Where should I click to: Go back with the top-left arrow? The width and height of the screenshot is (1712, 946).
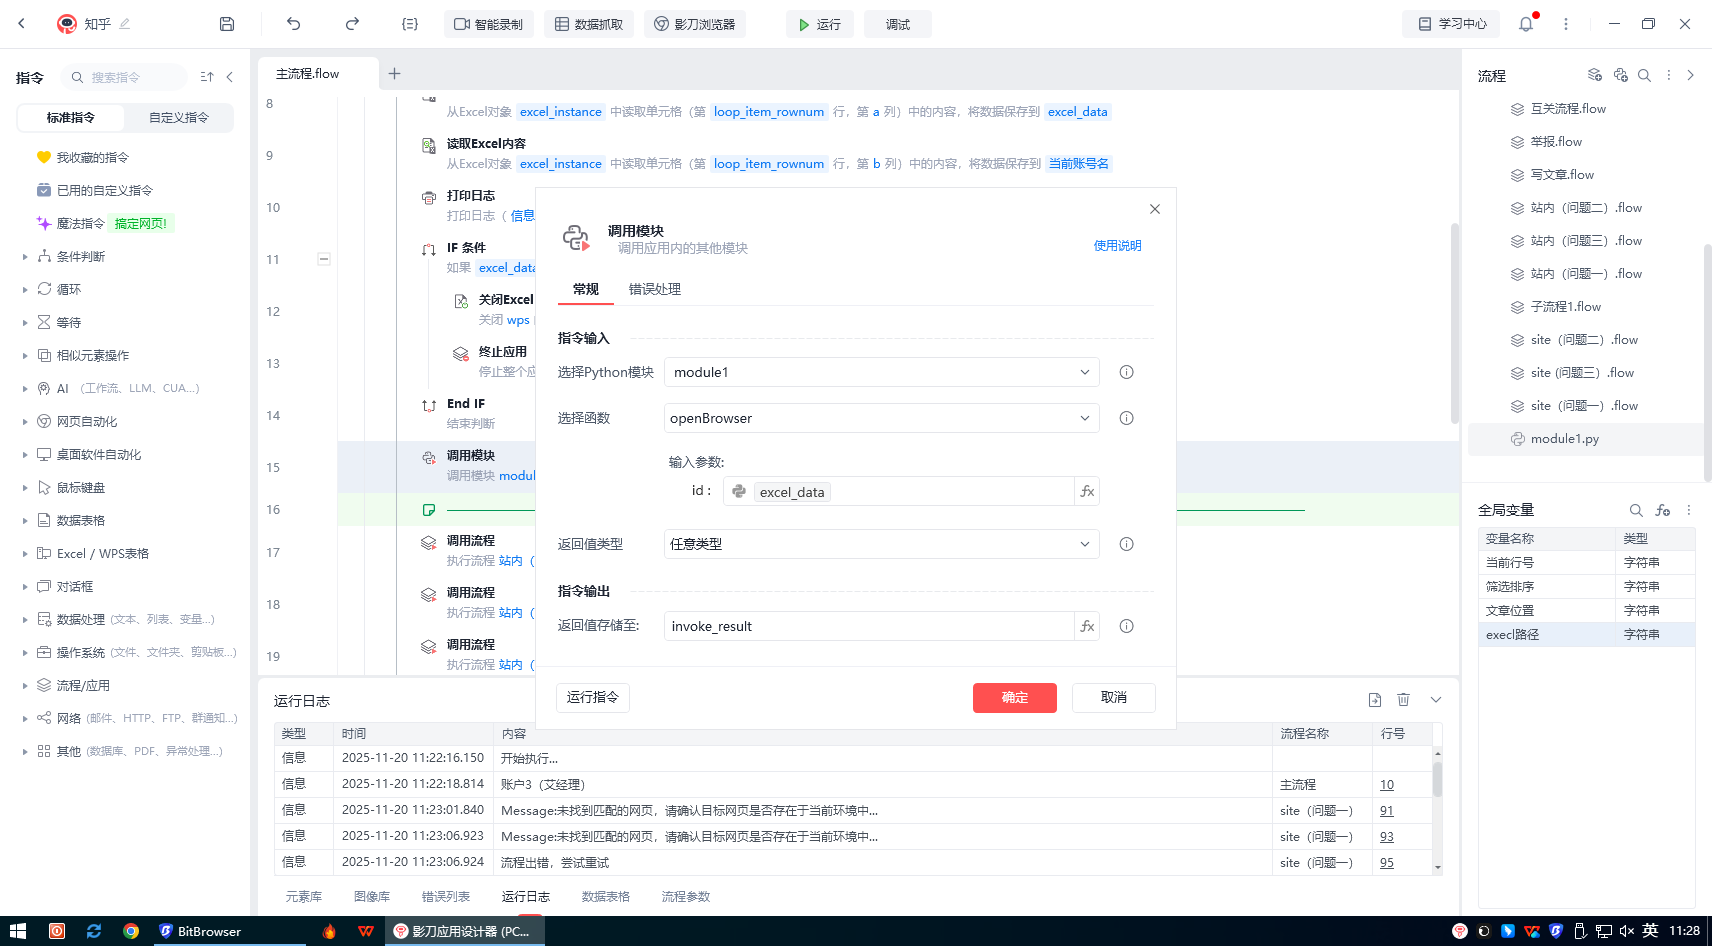[x=22, y=24]
